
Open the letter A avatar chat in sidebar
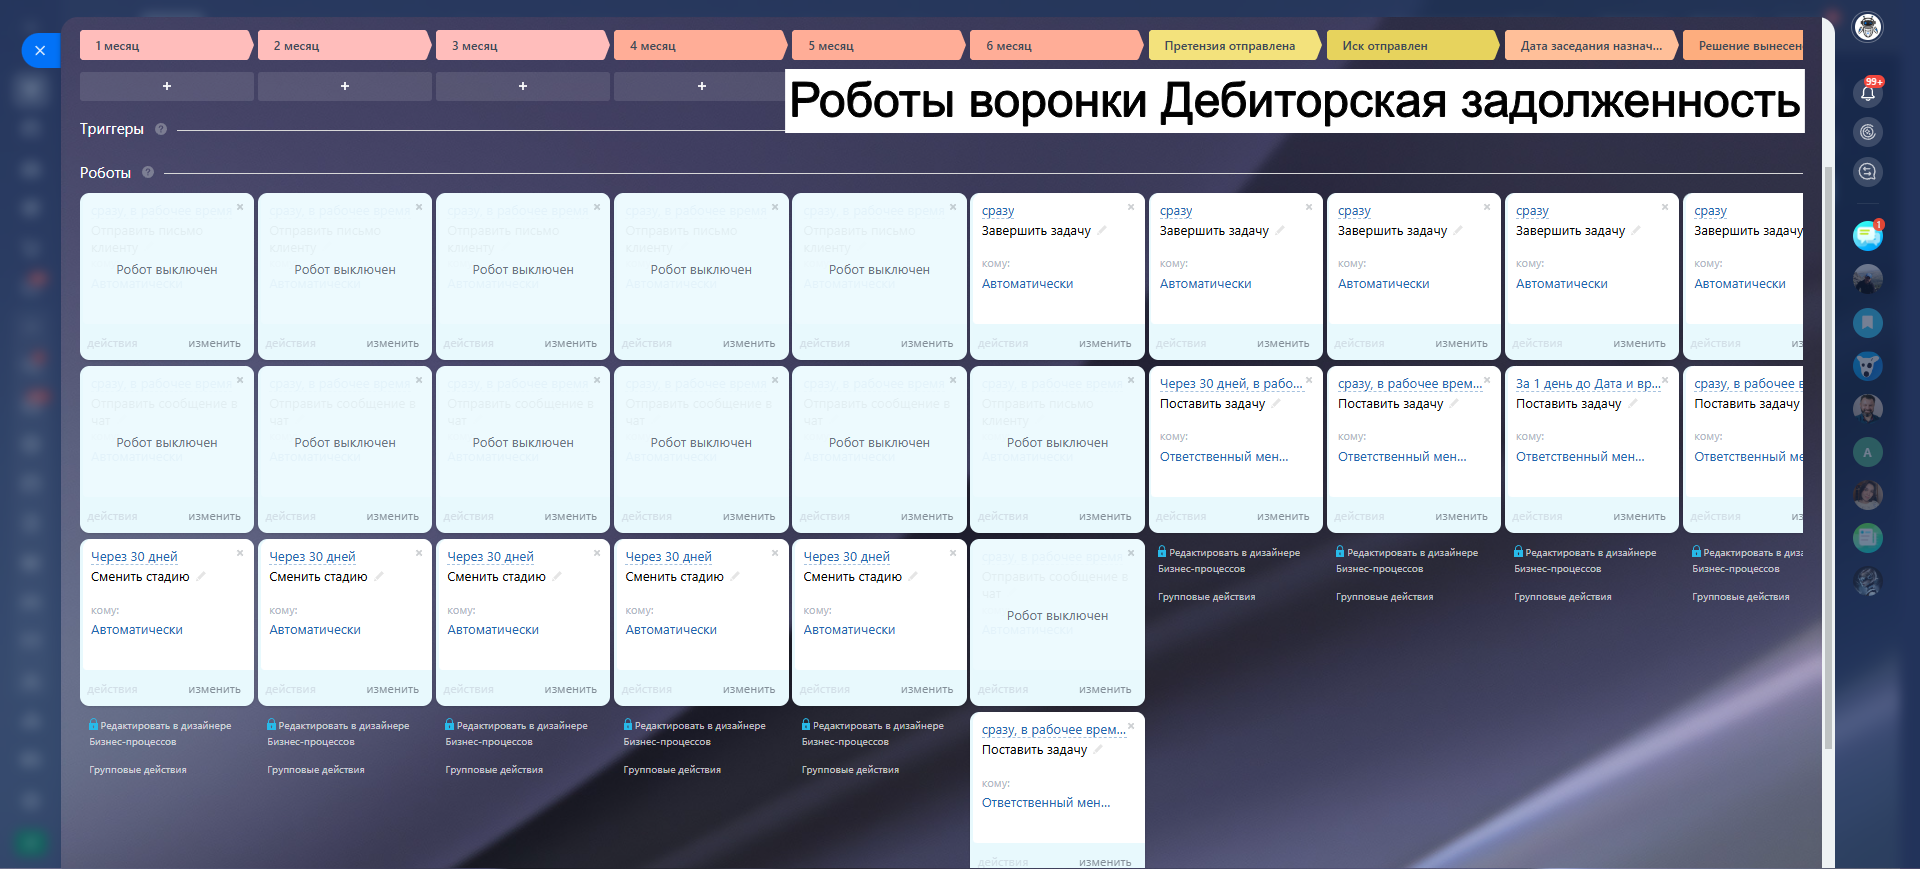click(x=1867, y=452)
